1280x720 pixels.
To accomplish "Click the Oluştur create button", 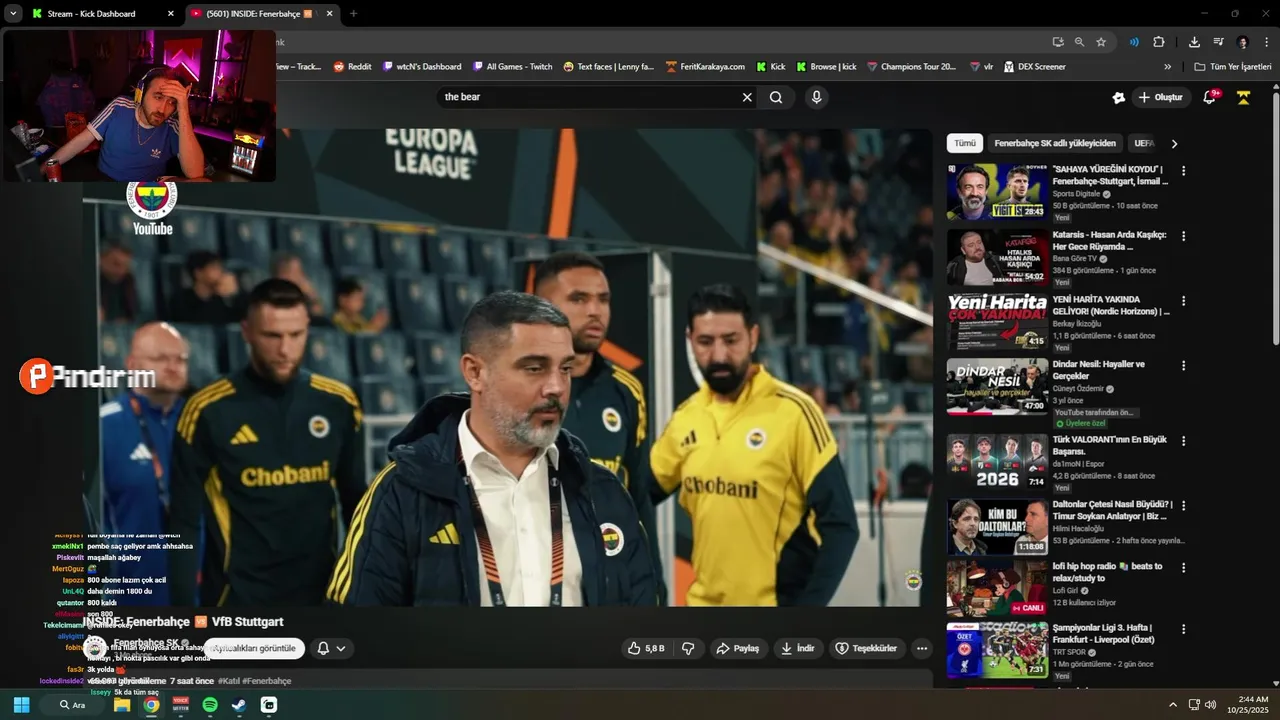I will [1160, 97].
